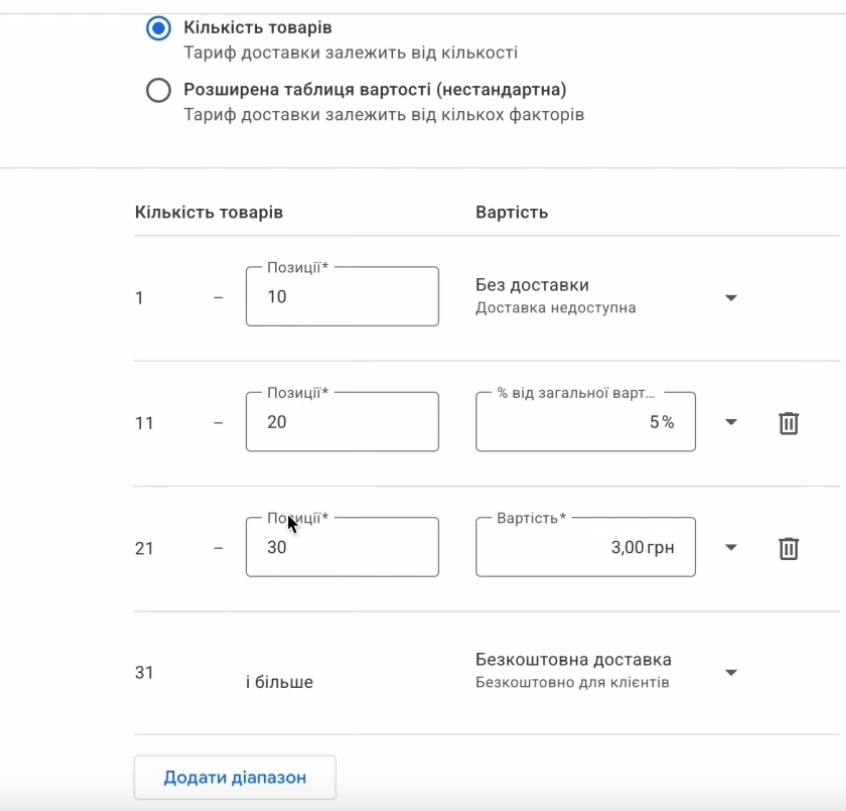Focus the 'Позиції' field containing 10
846x811 pixels.
point(342,297)
